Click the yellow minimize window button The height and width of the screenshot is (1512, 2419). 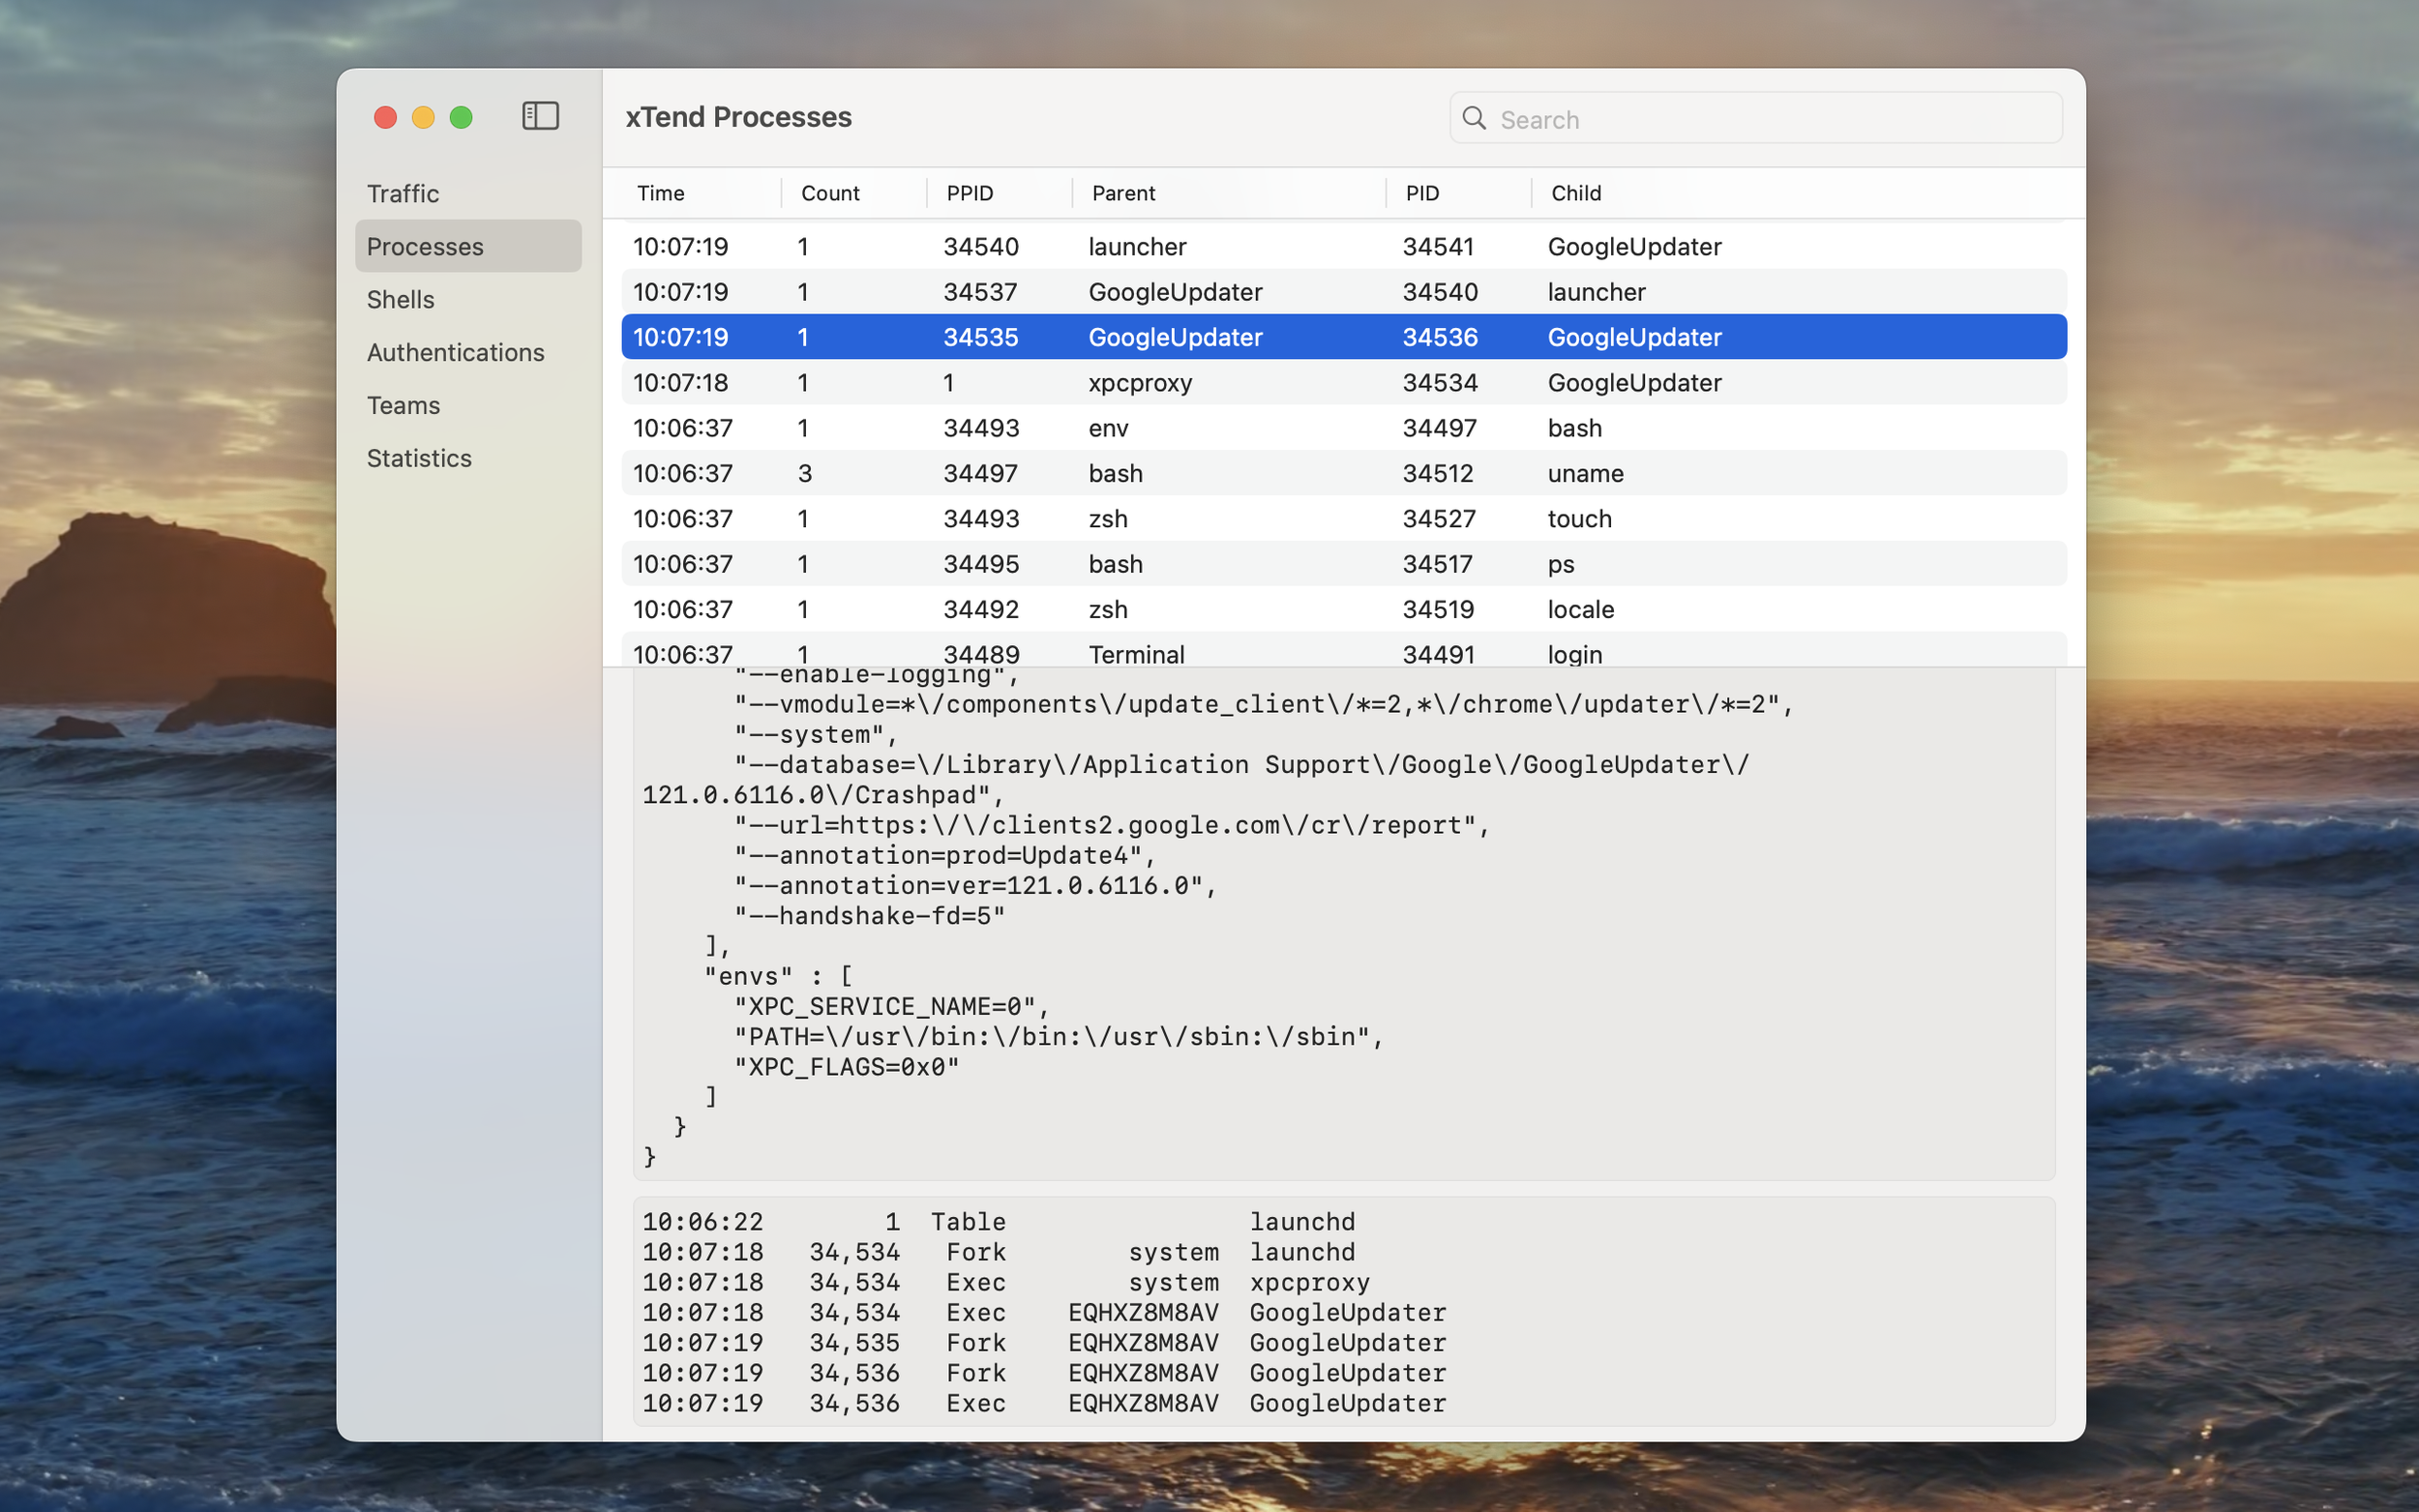coord(423,118)
